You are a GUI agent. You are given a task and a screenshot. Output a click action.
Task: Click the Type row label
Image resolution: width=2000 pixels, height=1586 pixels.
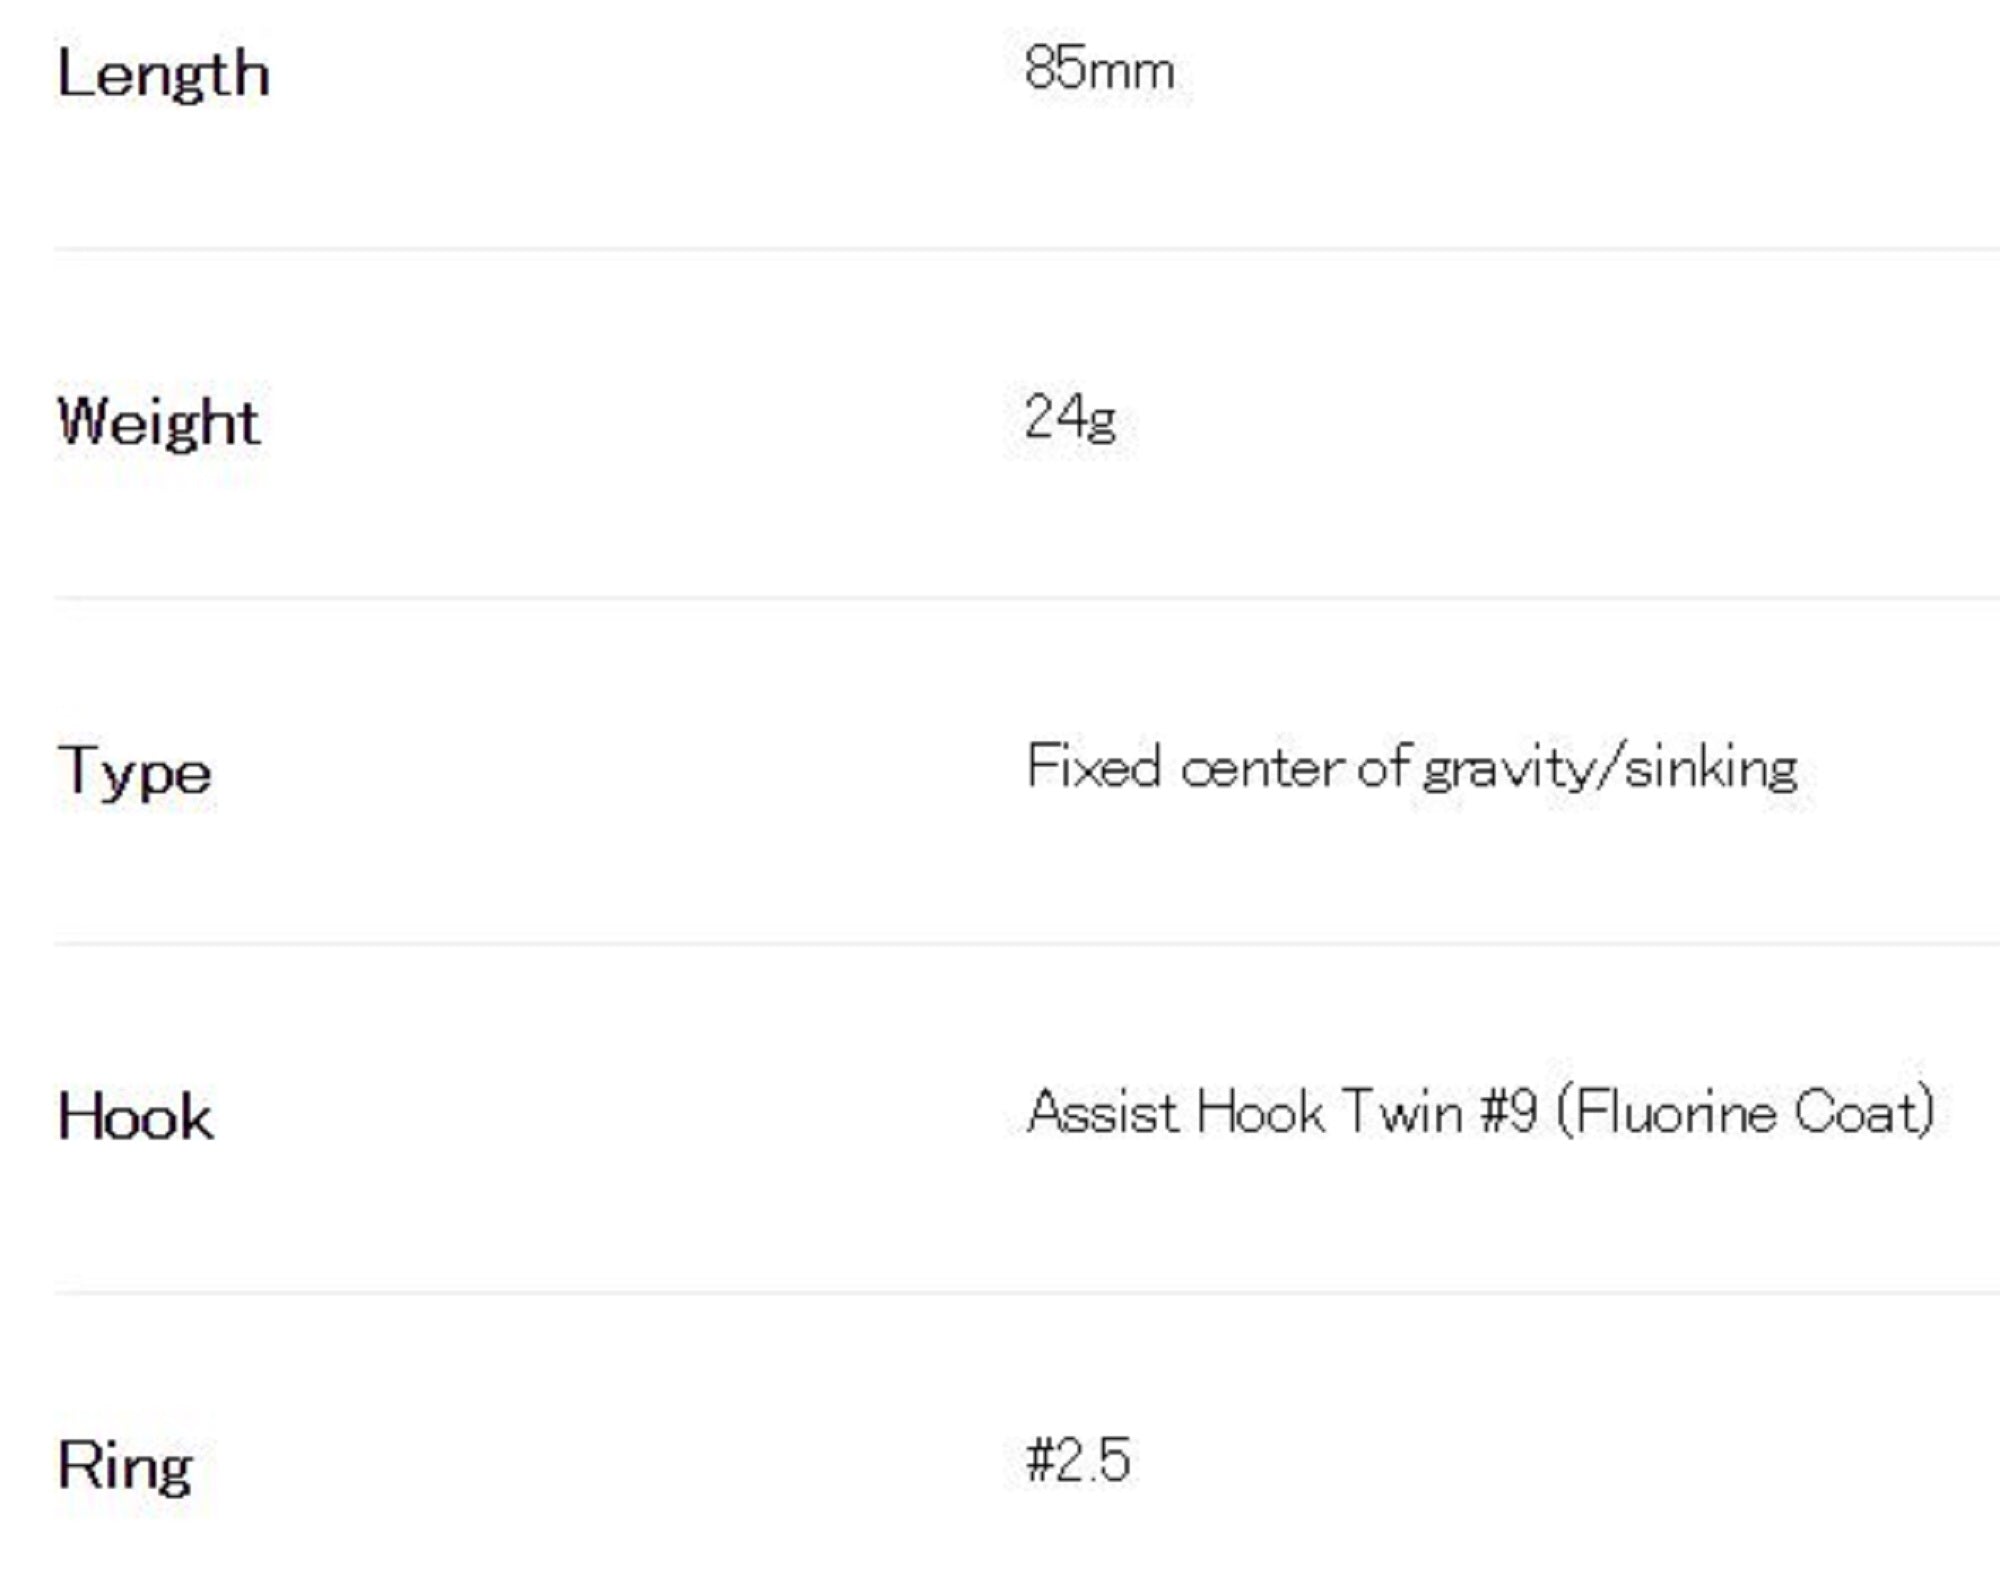134,772
